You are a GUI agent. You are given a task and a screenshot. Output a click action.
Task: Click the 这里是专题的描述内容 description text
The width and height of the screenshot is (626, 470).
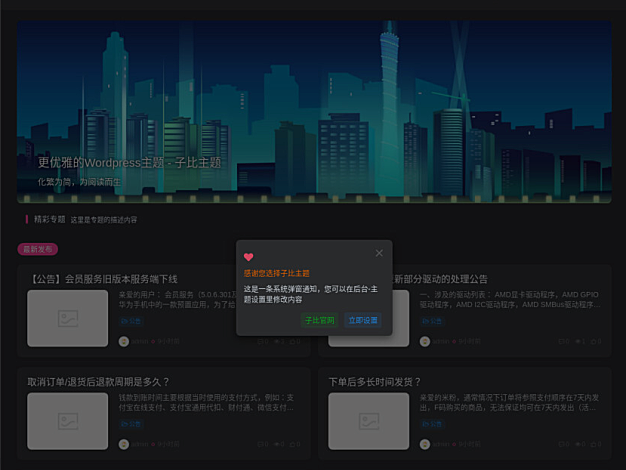coord(104,220)
